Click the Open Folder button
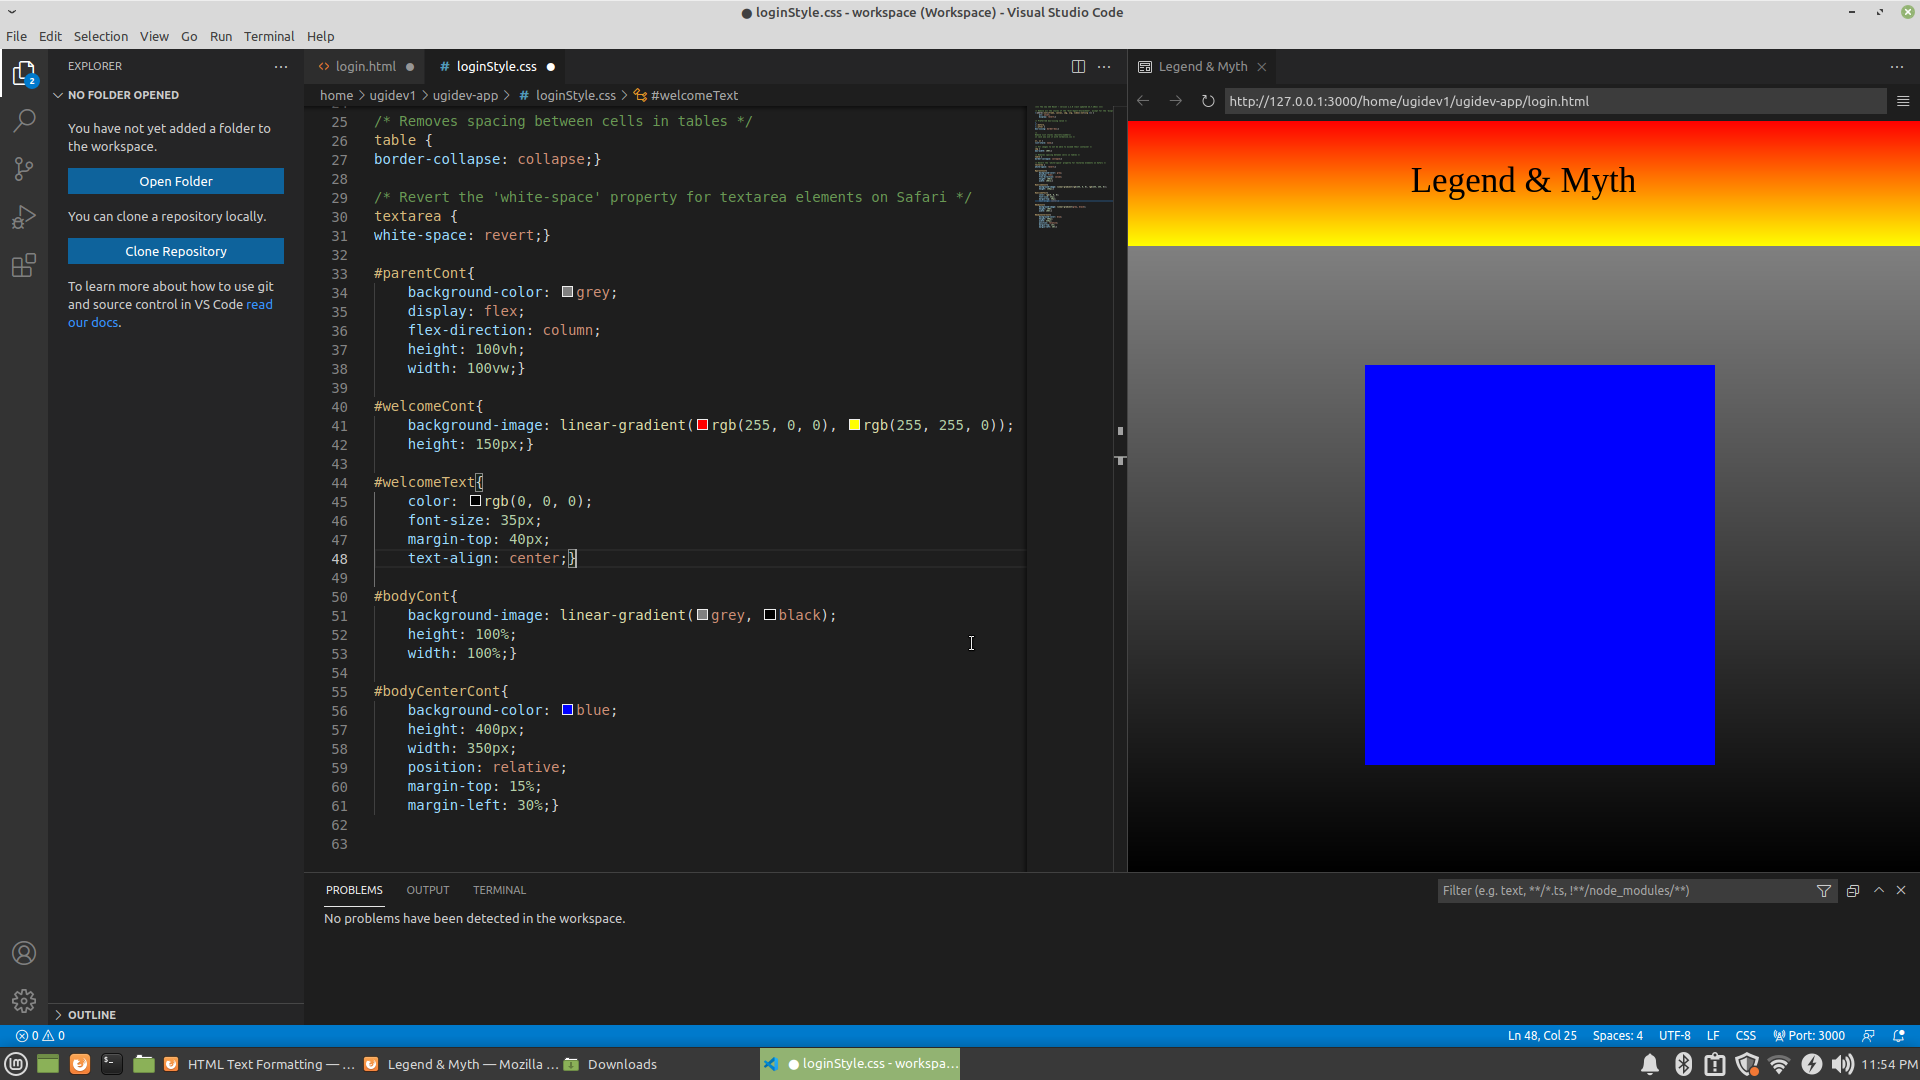The image size is (1920, 1080). point(176,181)
